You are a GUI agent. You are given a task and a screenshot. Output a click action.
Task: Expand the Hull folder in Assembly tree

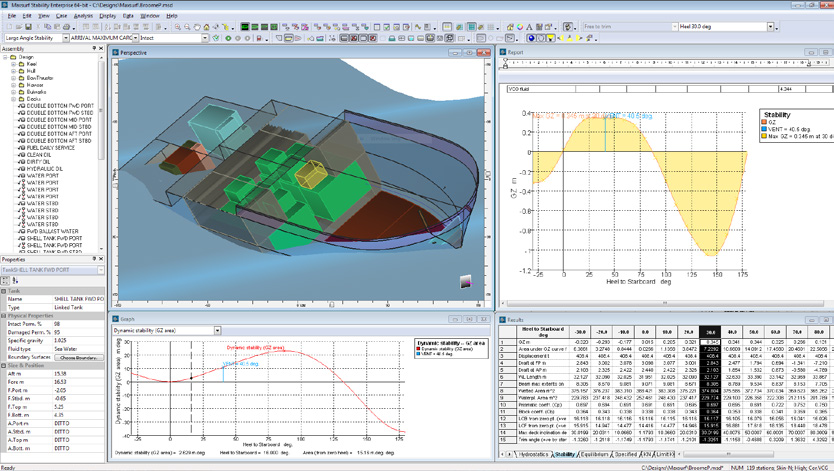pos(14,71)
